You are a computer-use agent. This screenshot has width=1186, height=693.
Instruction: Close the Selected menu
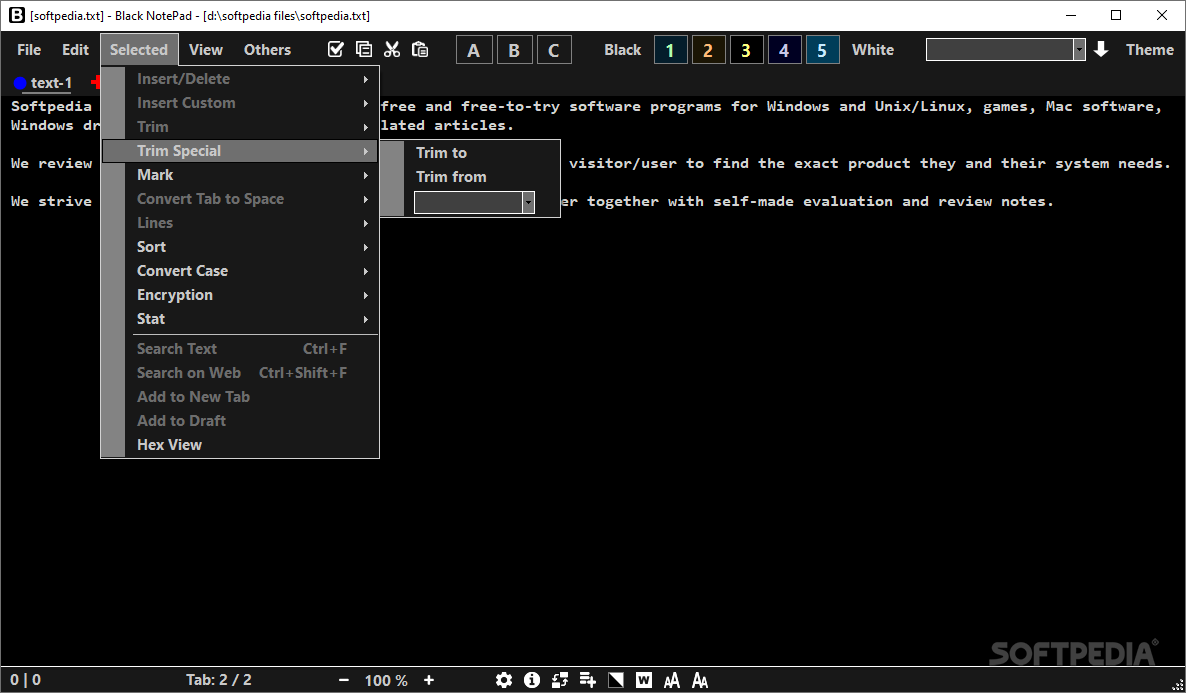tap(139, 50)
